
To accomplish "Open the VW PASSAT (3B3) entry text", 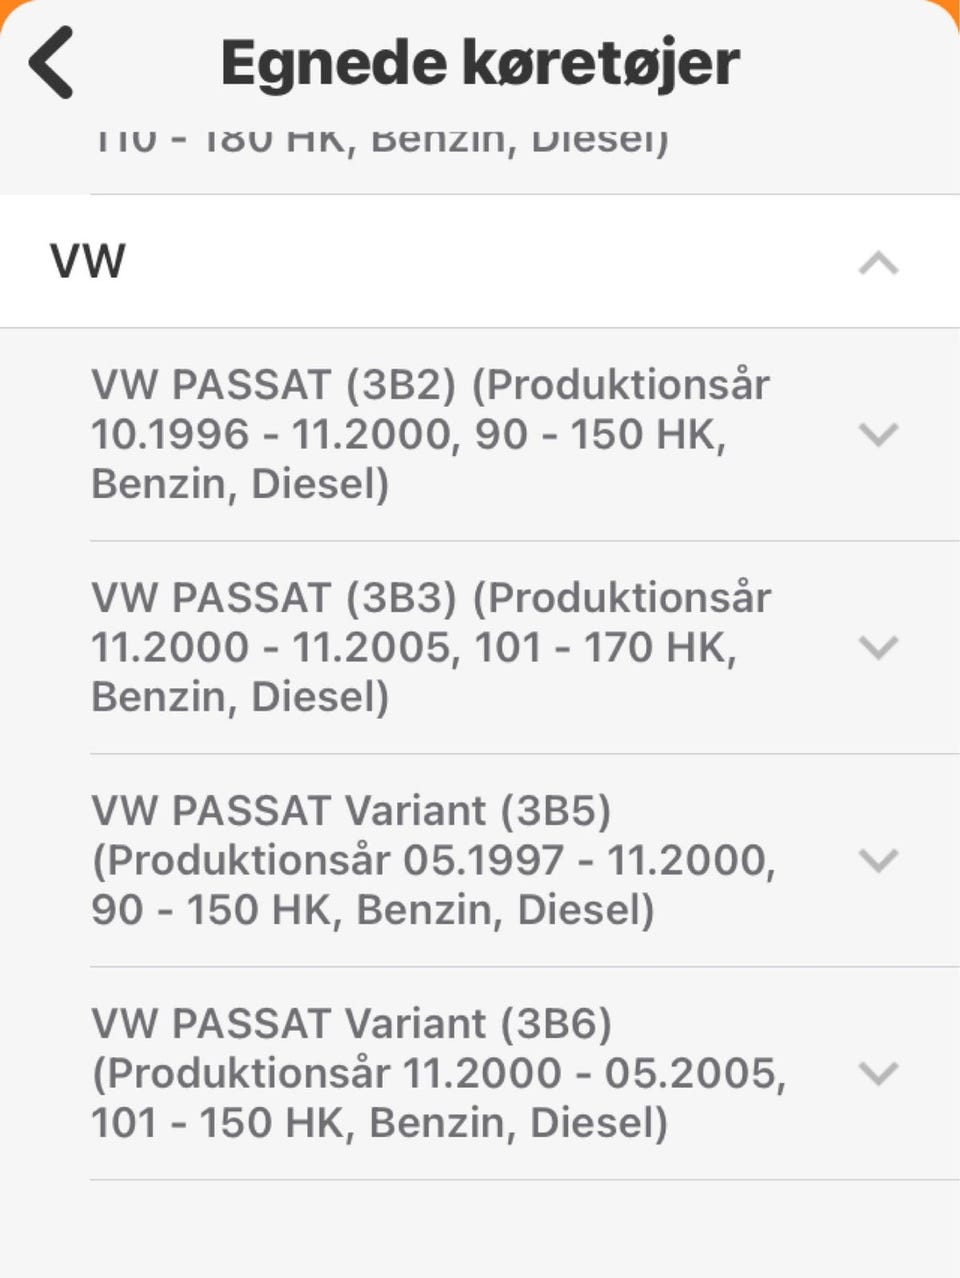I will [x=431, y=647].
